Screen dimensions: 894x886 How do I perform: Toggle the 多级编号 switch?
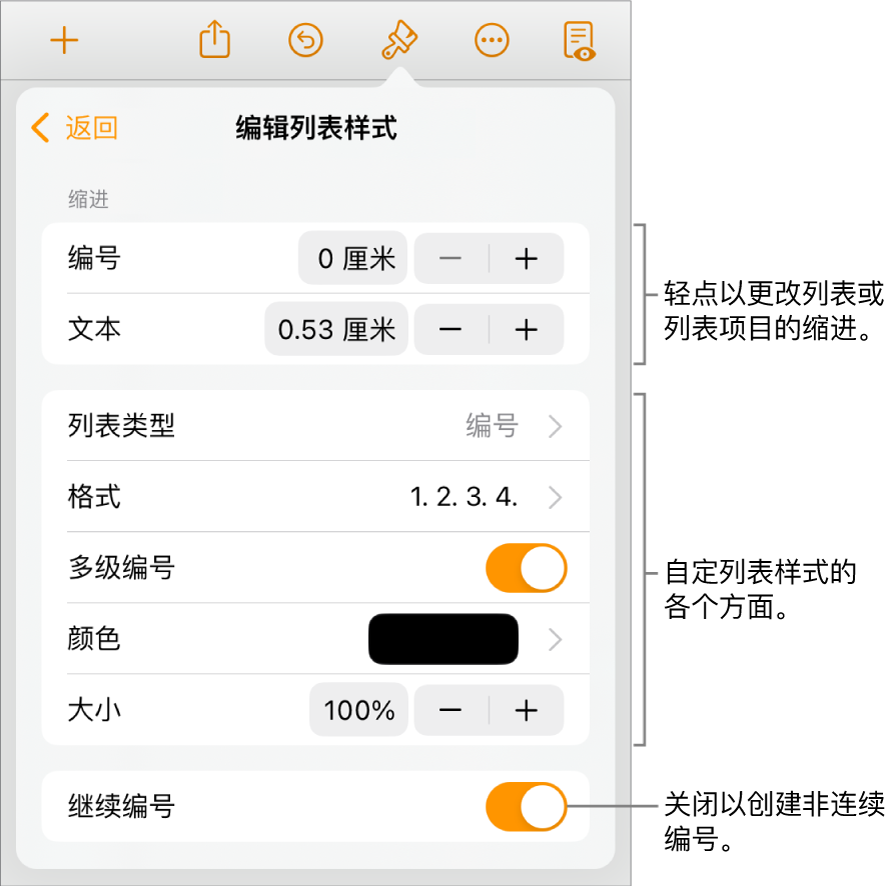[526, 568]
